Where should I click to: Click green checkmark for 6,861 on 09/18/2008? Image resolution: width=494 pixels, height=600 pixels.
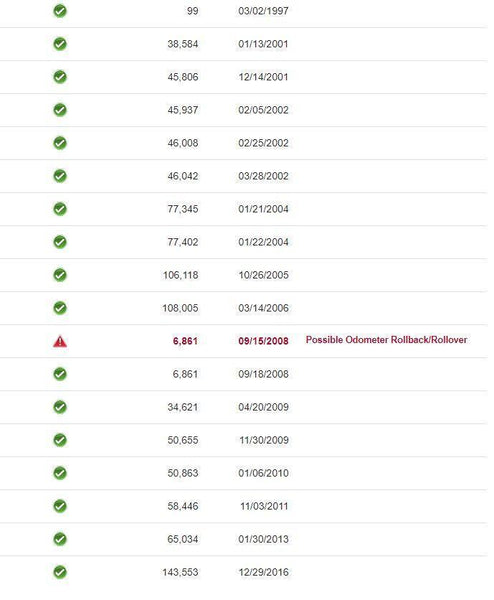coord(60,374)
